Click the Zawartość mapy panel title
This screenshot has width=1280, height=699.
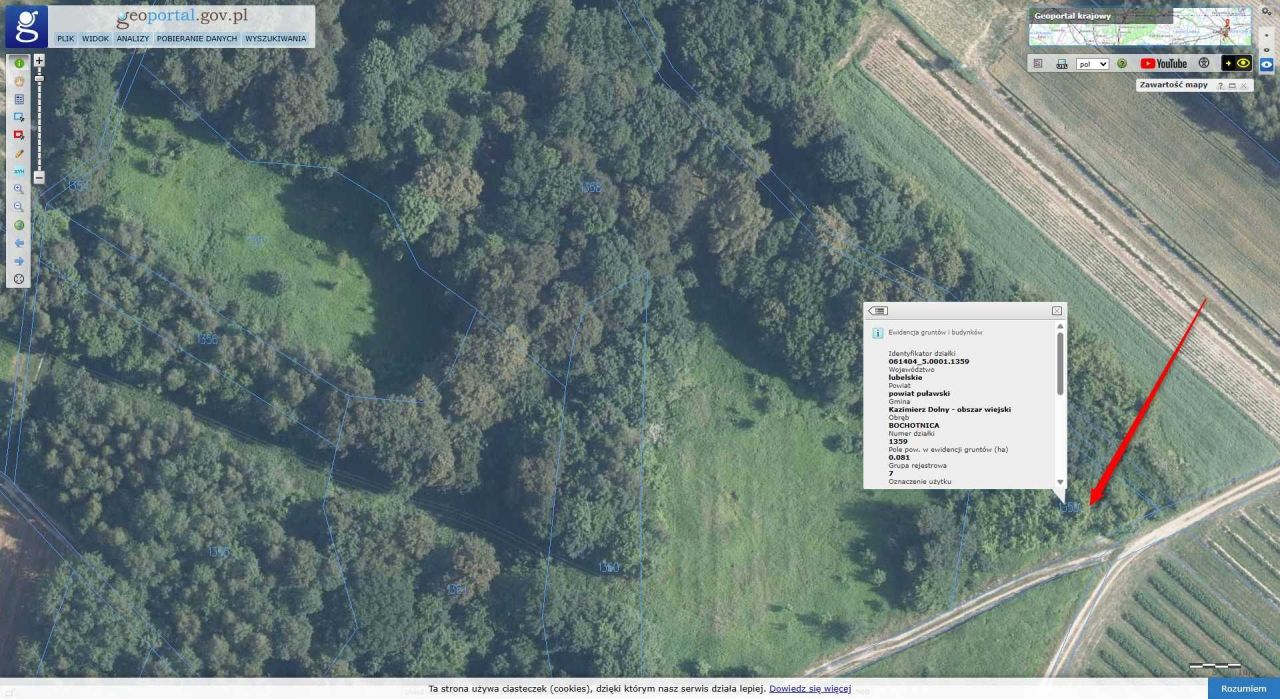[1173, 85]
